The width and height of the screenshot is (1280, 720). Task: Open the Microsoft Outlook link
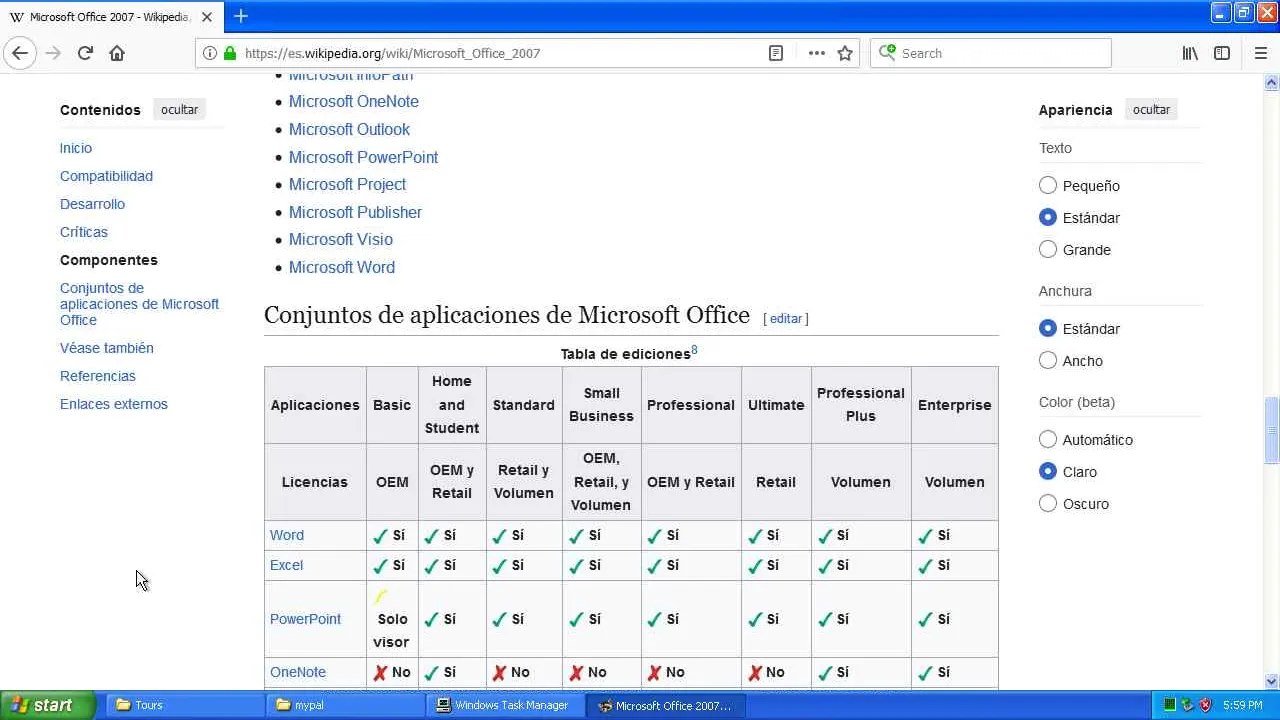(x=349, y=129)
